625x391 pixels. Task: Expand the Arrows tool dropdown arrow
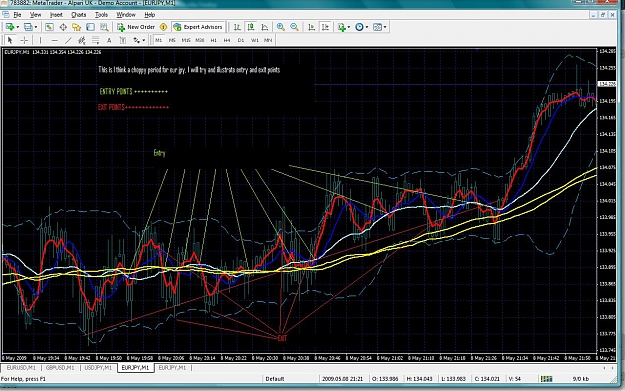tap(143, 40)
